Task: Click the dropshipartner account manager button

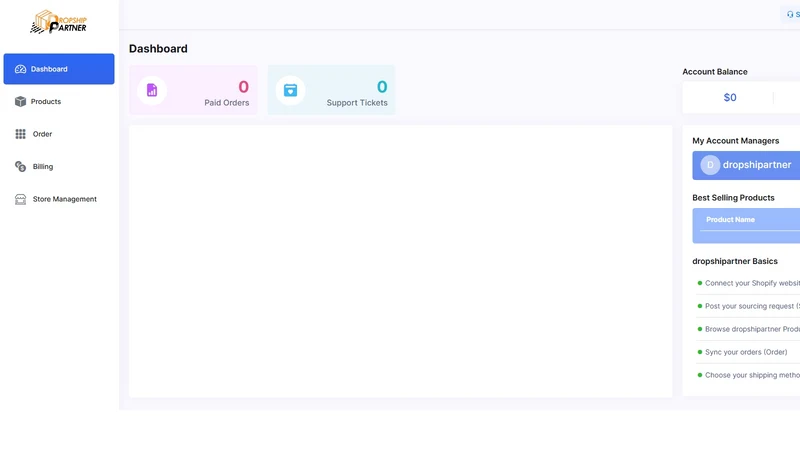Action: (x=746, y=165)
